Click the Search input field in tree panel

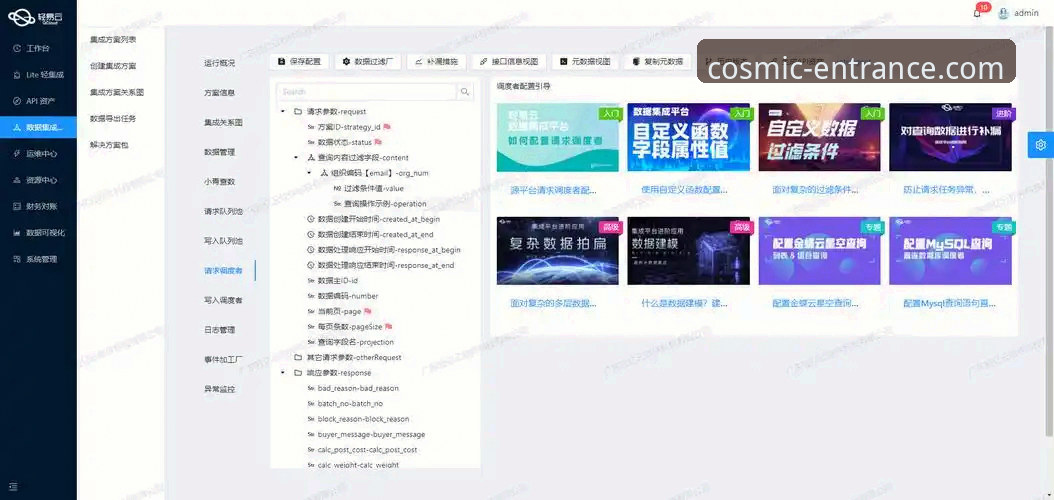point(365,91)
